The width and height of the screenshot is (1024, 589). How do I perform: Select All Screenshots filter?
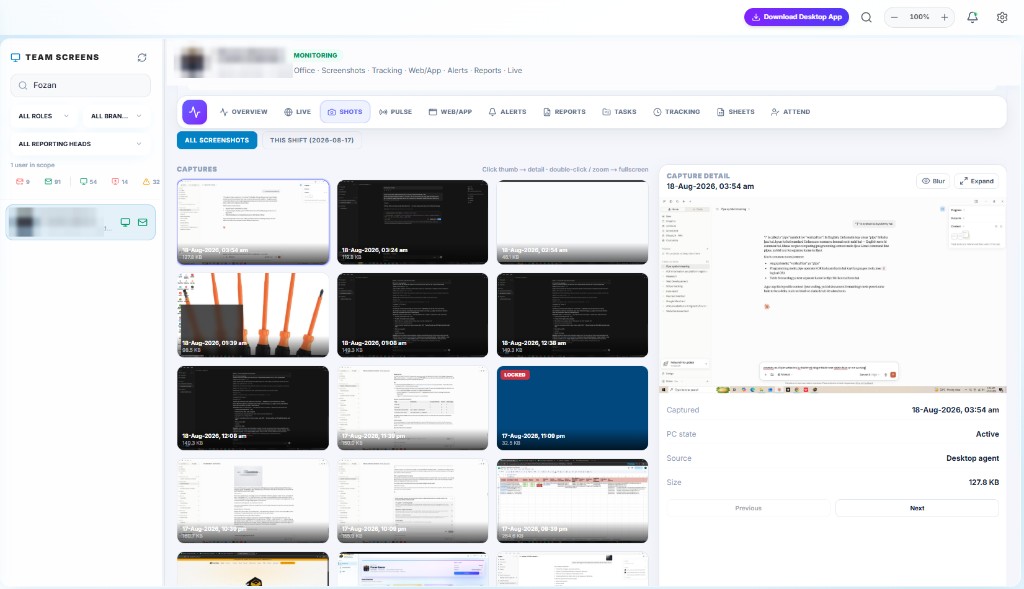[x=217, y=140]
